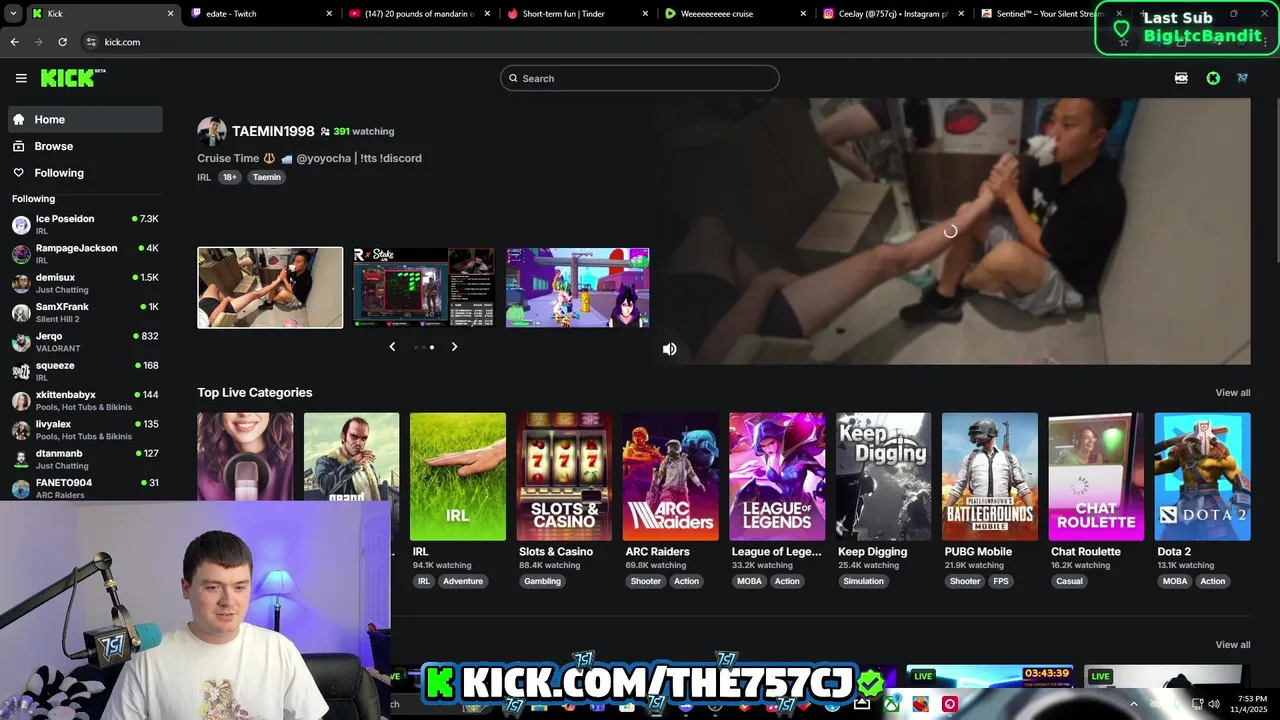The width and height of the screenshot is (1280, 720).
Task: Switch to the Weeeeeeeeee cruise tab
Action: click(735, 14)
